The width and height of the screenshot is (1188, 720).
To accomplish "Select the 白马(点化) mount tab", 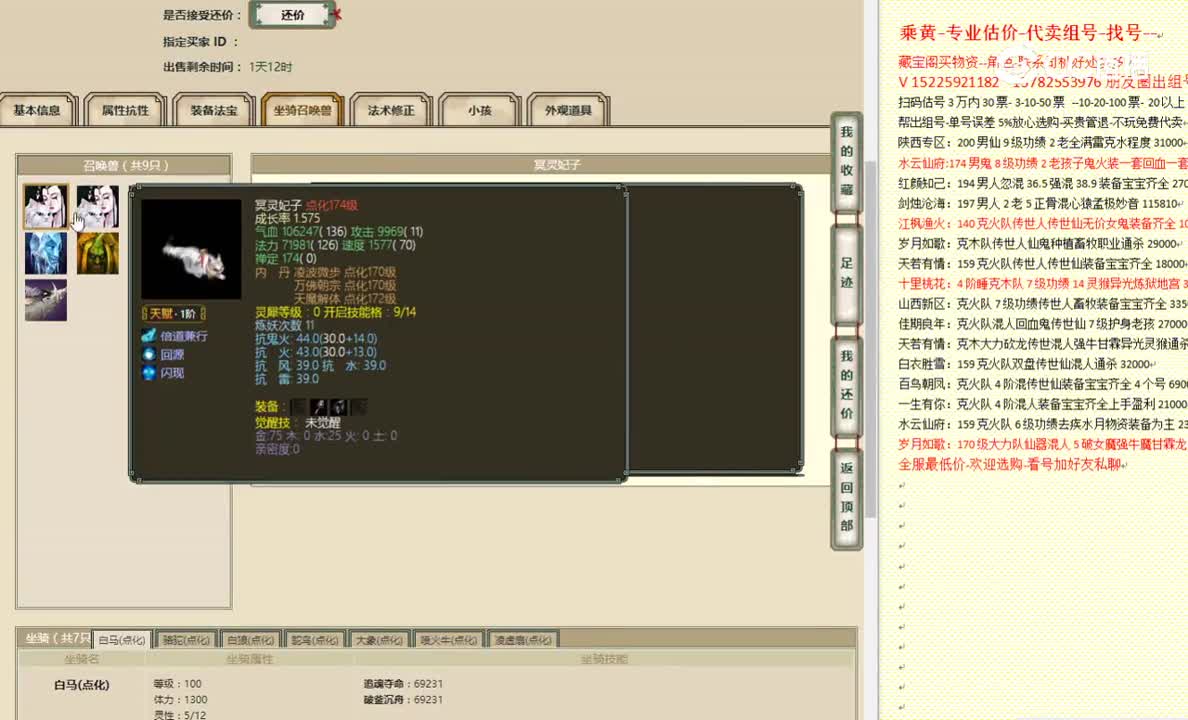I will 122,640.
